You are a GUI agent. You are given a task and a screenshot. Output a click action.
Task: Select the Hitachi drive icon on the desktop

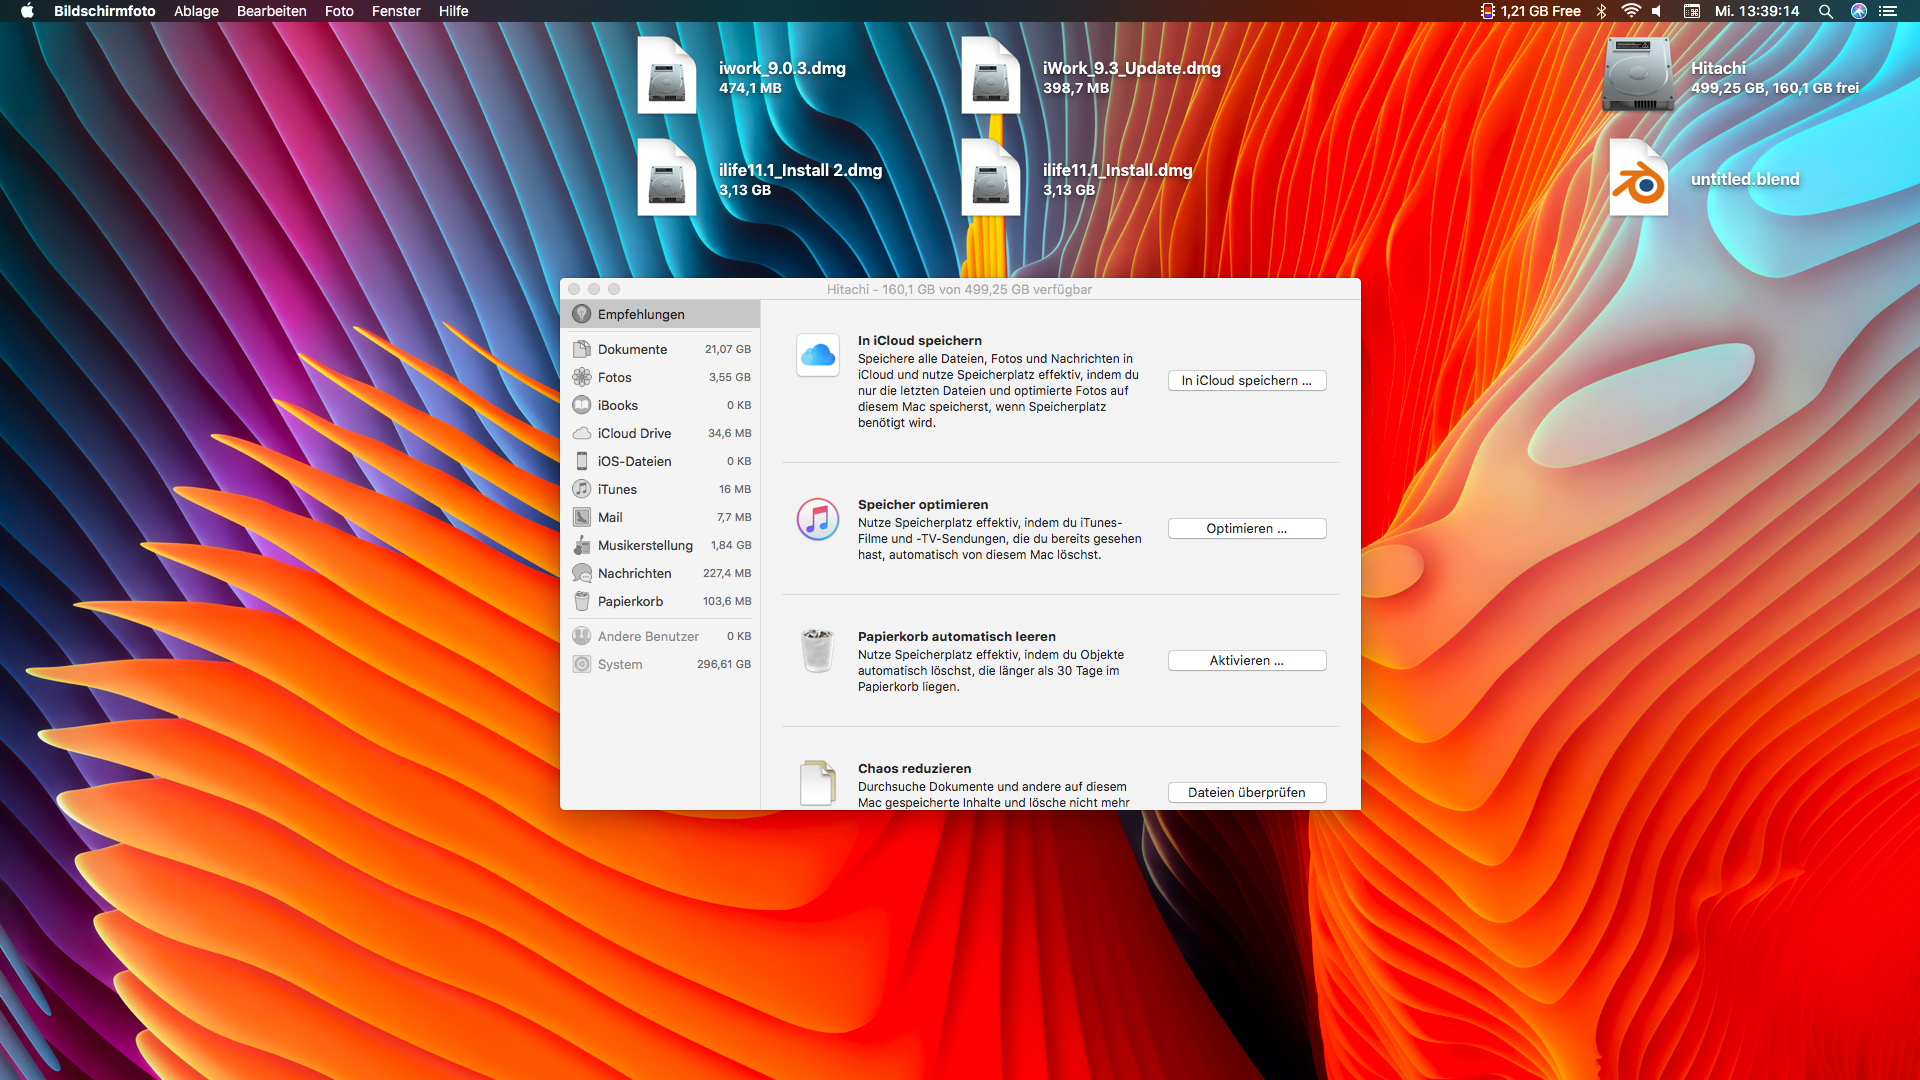pyautogui.click(x=1637, y=76)
